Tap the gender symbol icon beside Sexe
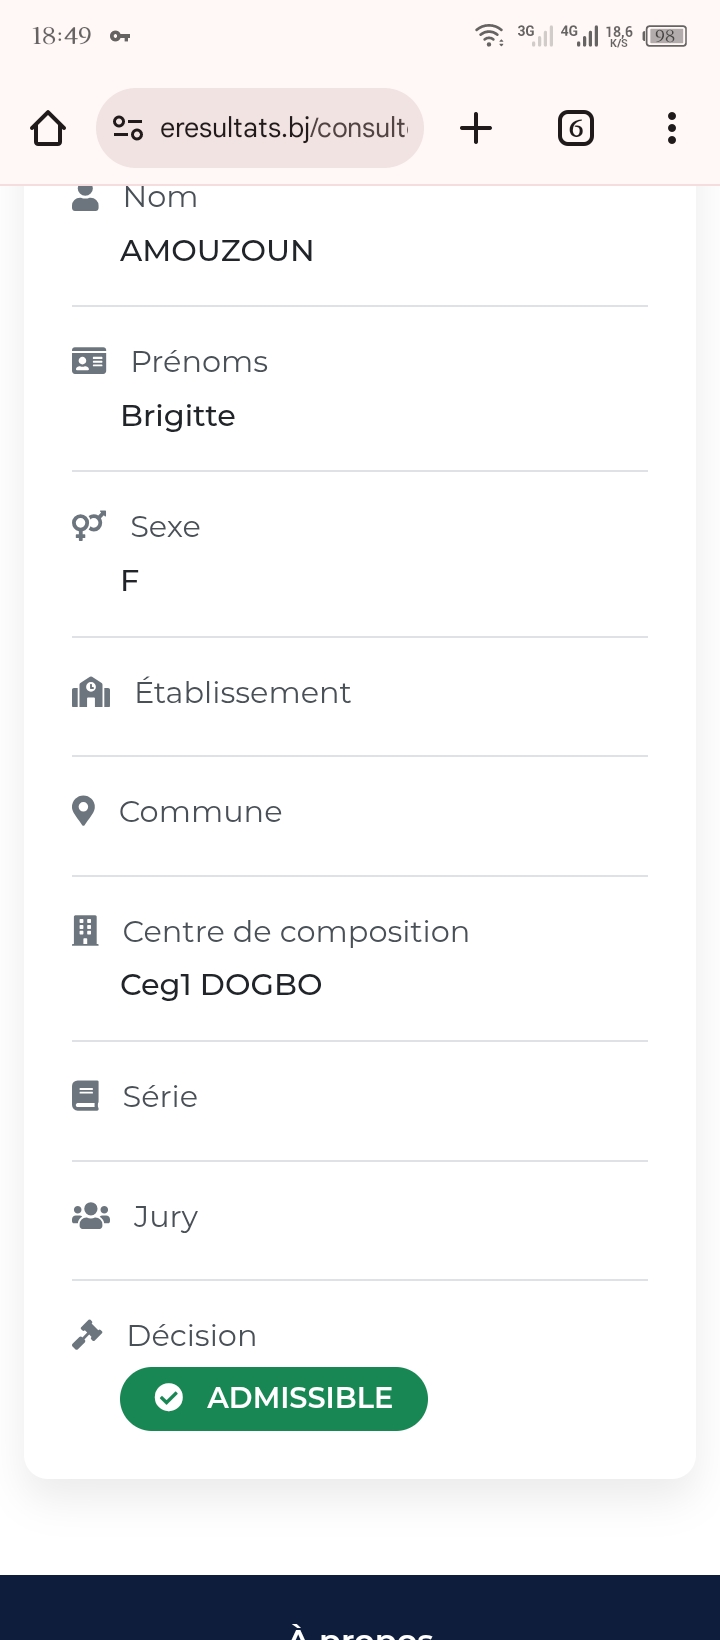The width and height of the screenshot is (720, 1640). [88, 526]
